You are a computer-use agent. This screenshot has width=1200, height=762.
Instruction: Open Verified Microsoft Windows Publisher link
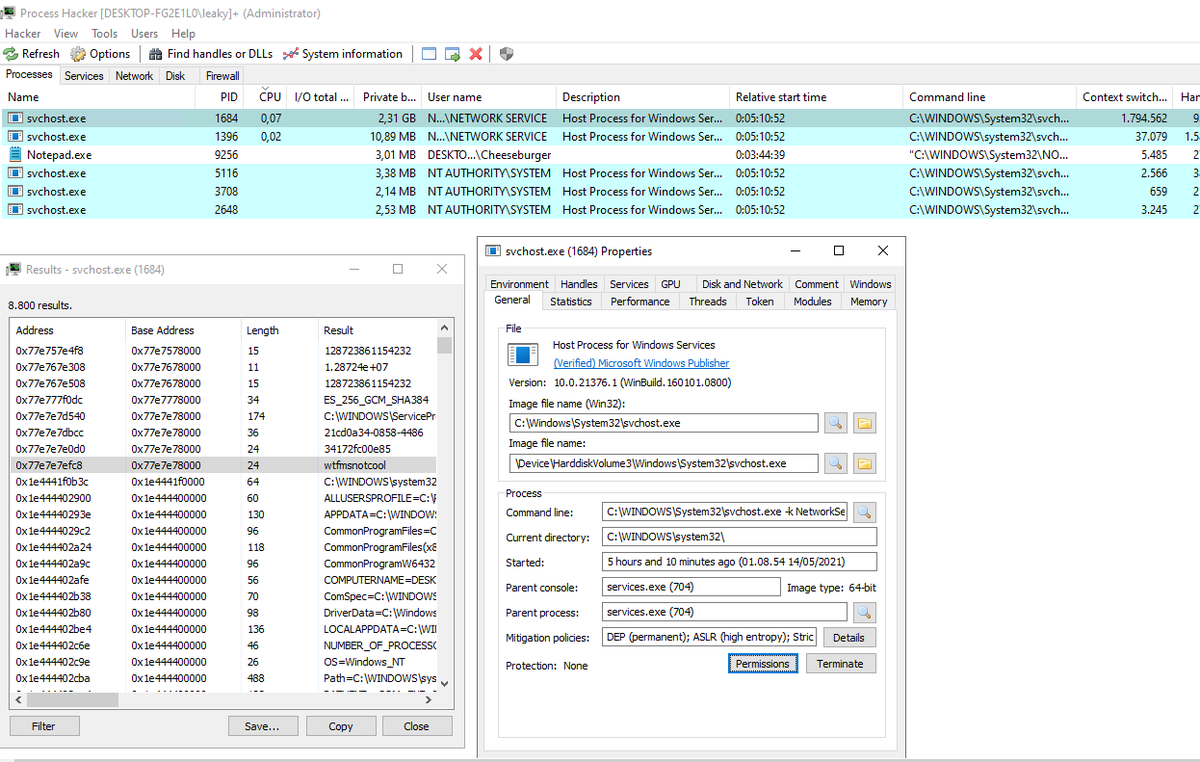[x=641, y=363]
